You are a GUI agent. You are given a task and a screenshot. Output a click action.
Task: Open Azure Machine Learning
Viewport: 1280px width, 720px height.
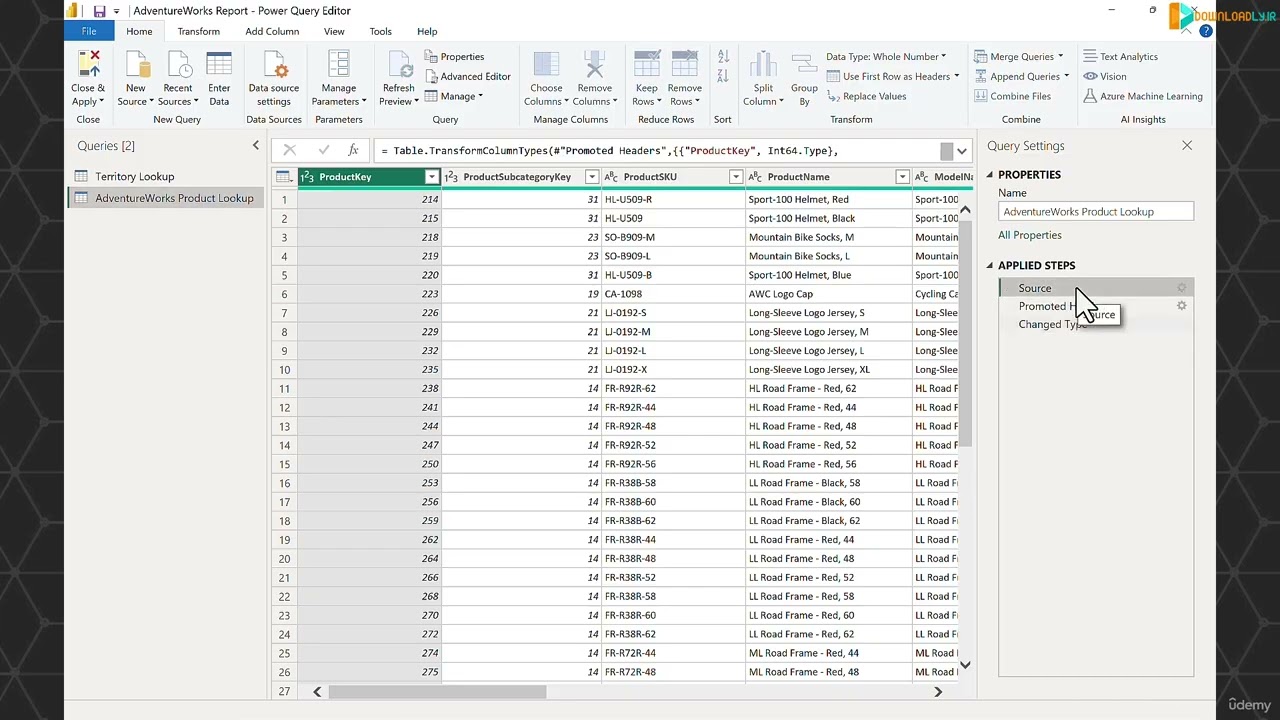1144,96
